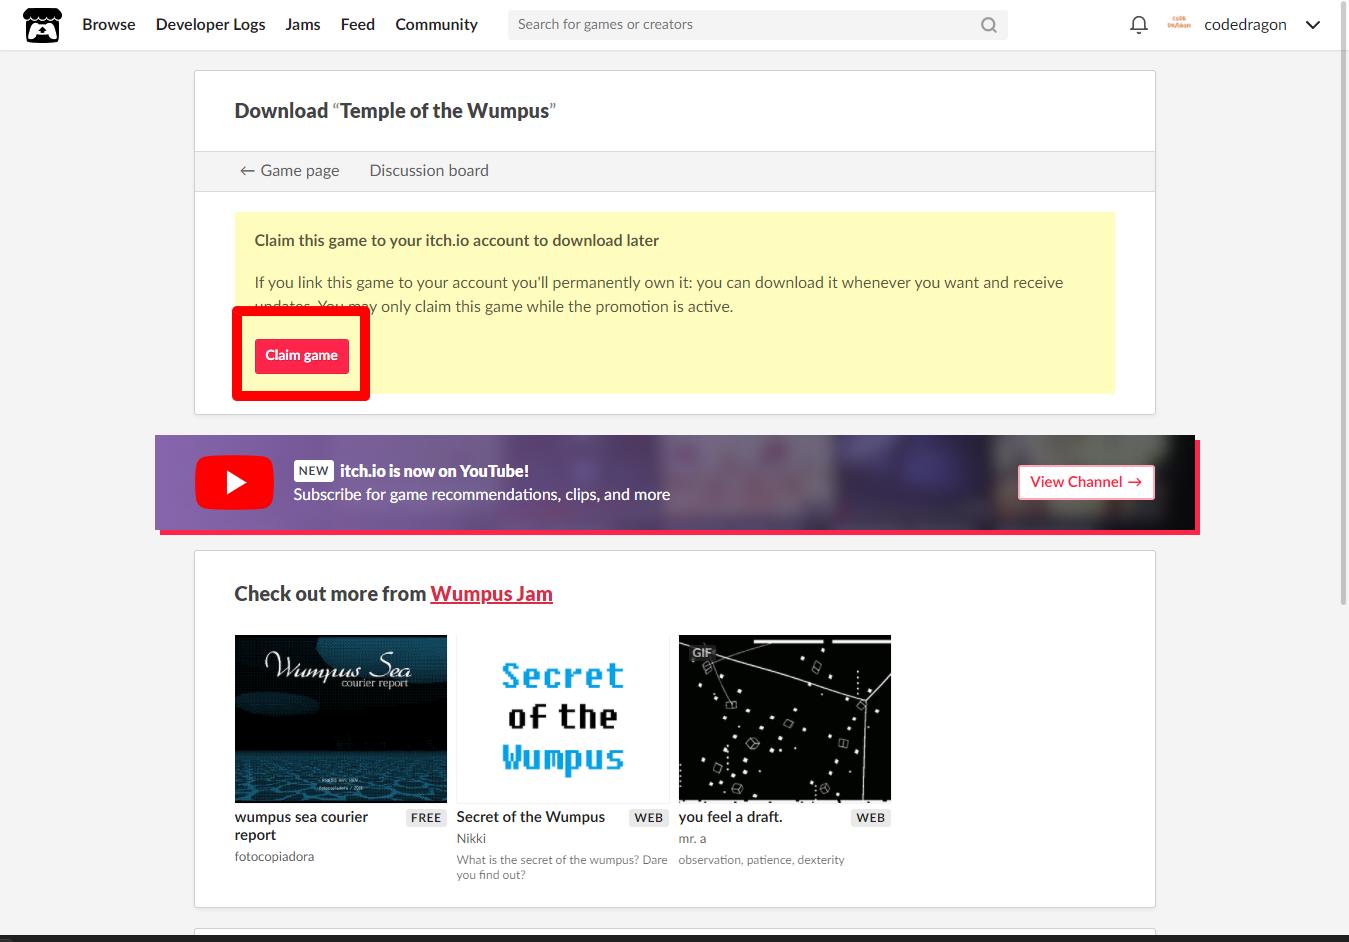Screen dimensions: 1349x942
Task: Open the you feel a draft thumbnail
Action: coord(785,718)
